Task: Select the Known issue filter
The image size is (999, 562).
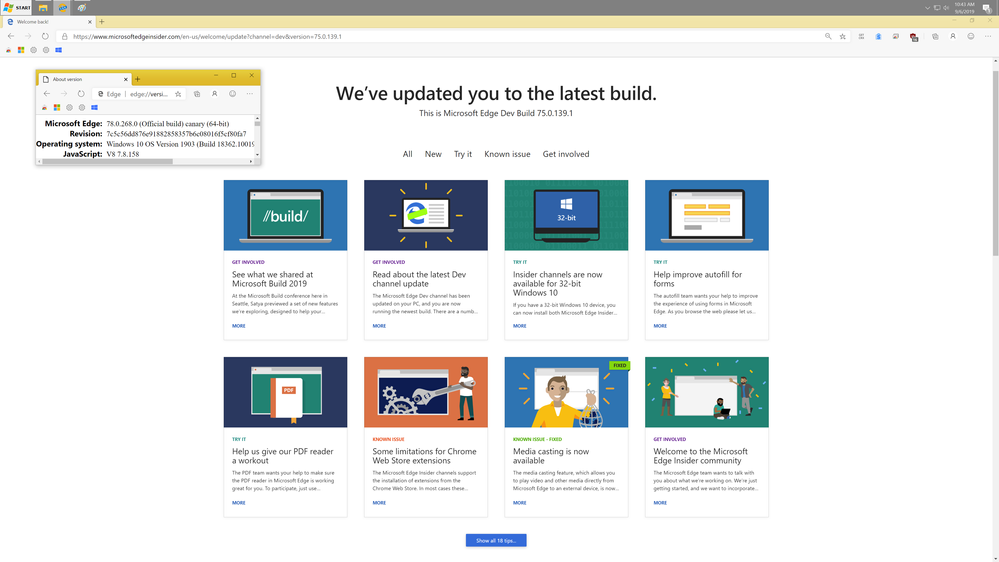Action: coord(507,154)
